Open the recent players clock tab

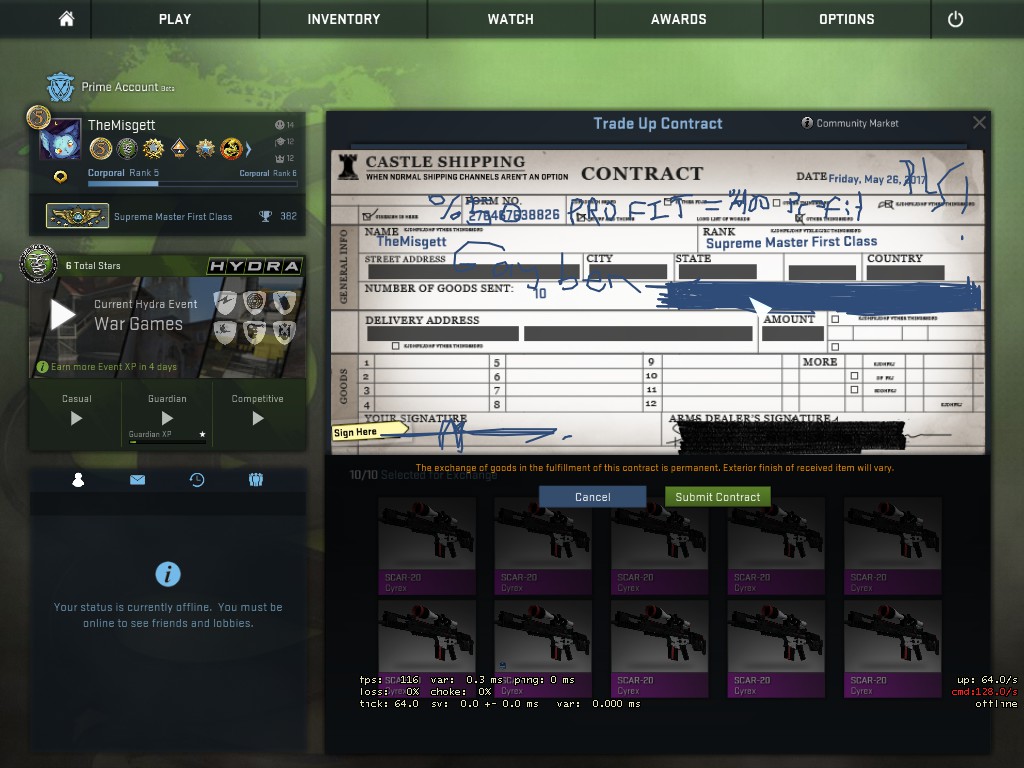[197, 480]
